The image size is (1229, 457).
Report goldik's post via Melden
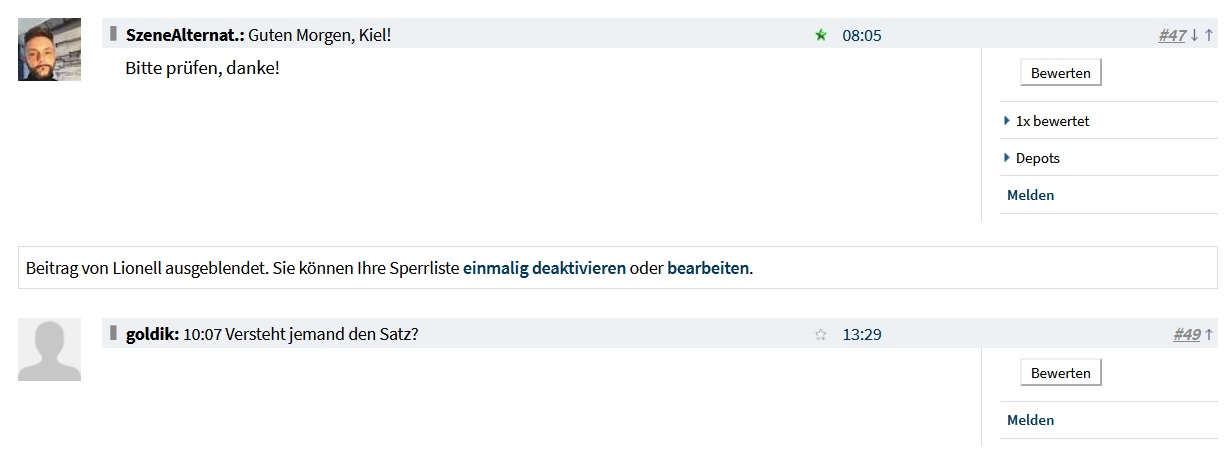(x=1030, y=420)
